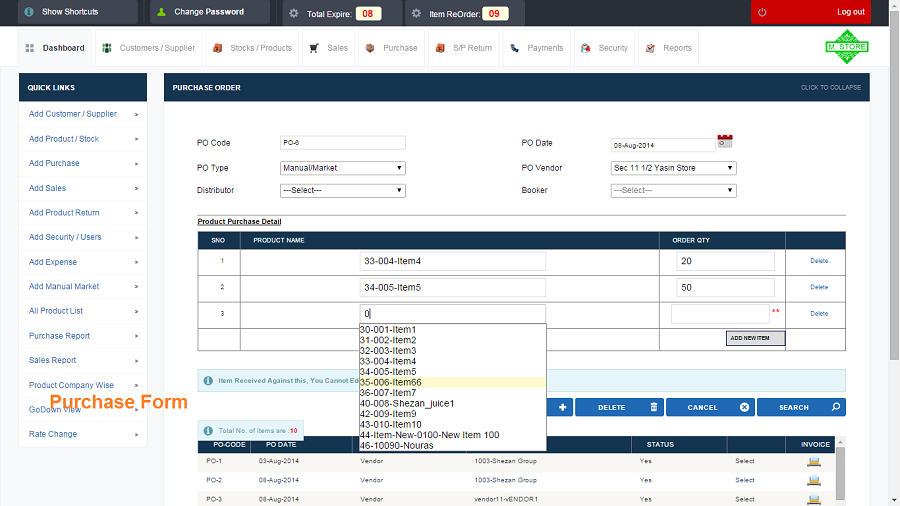Image resolution: width=900 pixels, height=506 pixels.
Task: Click the SEARCH button
Action: tap(801, 407)
